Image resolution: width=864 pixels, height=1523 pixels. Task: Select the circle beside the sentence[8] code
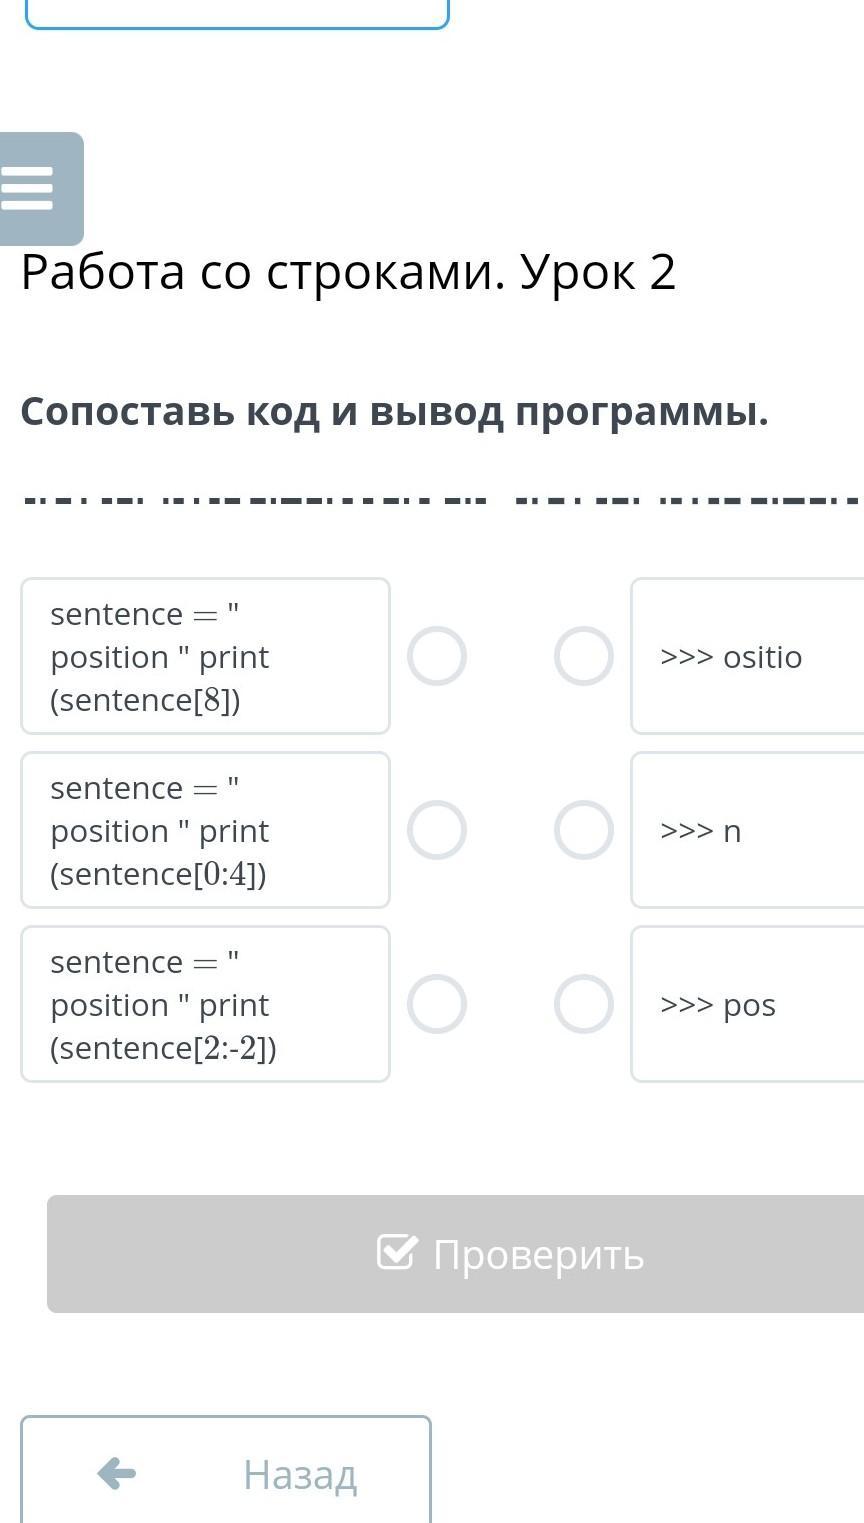[x=437, y=656]
